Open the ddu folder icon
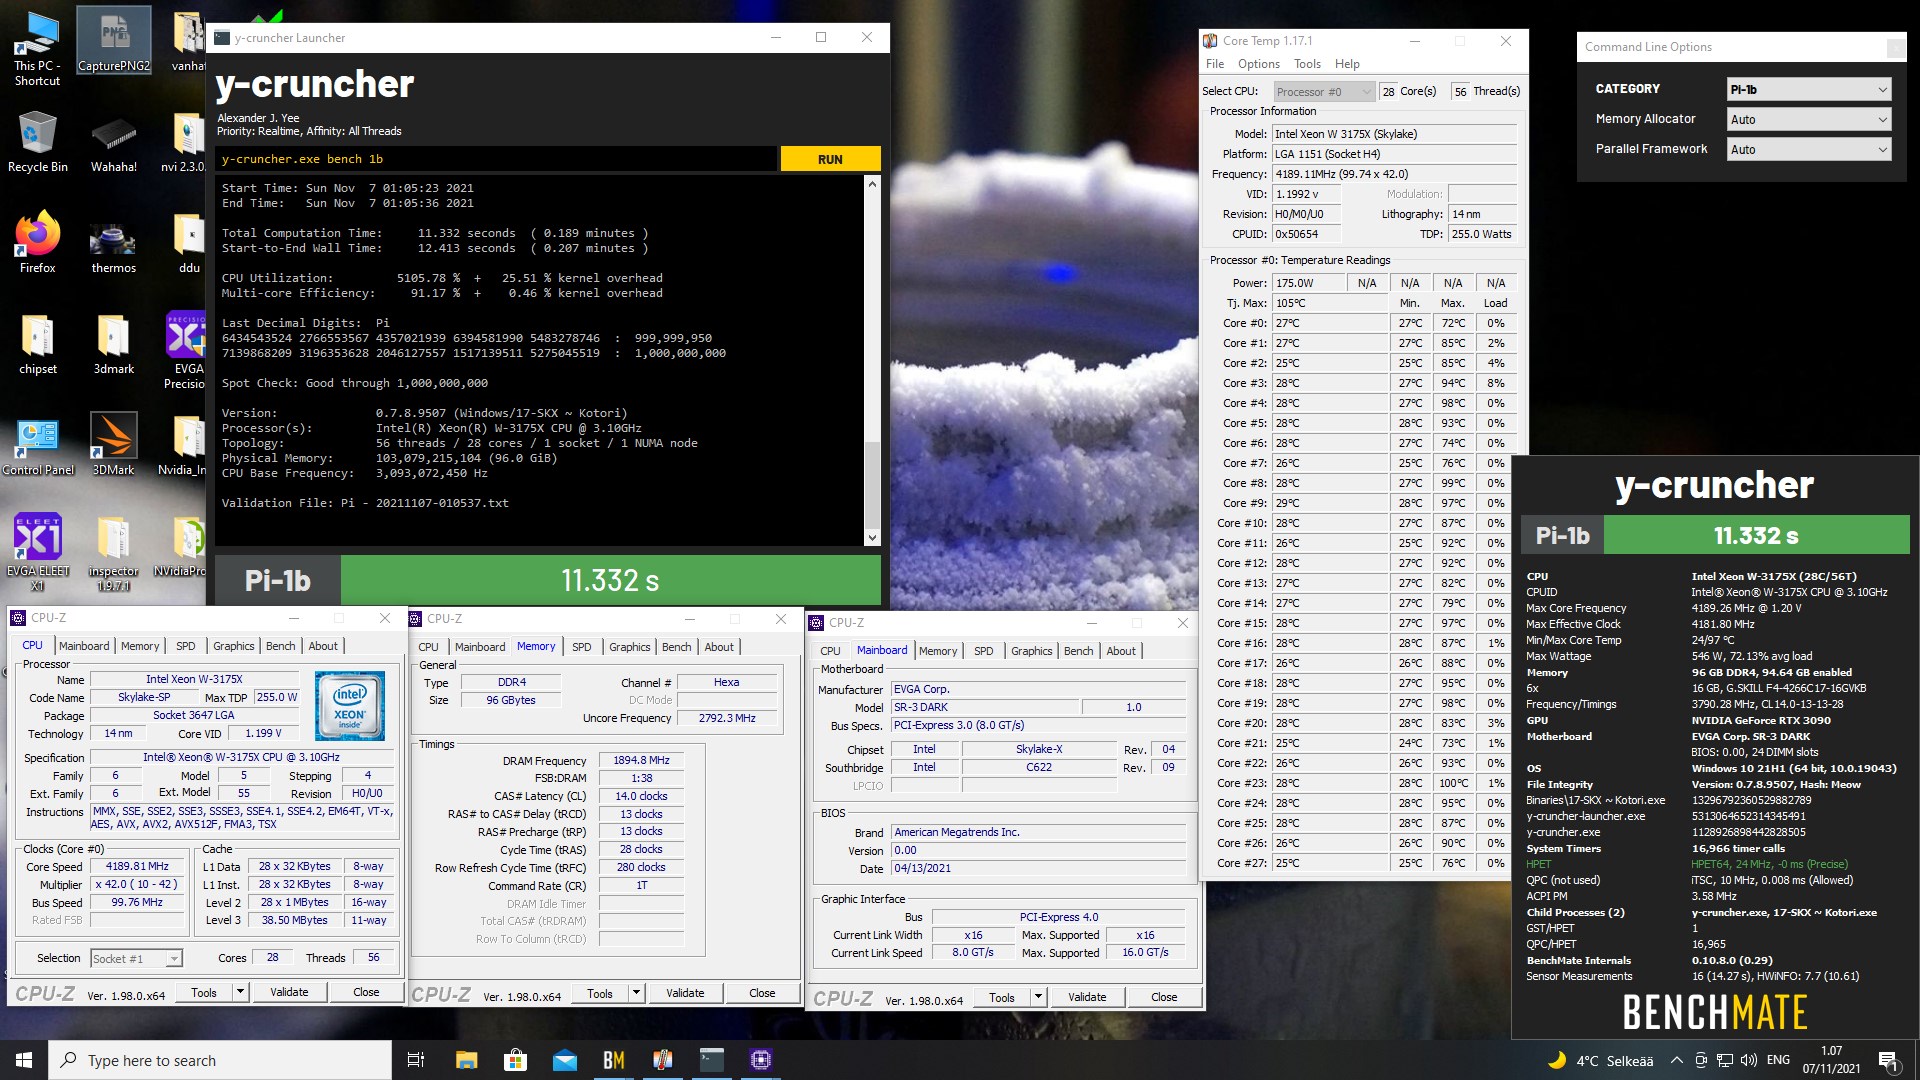Screen dimensions: 1920x1080 [189, 241]
